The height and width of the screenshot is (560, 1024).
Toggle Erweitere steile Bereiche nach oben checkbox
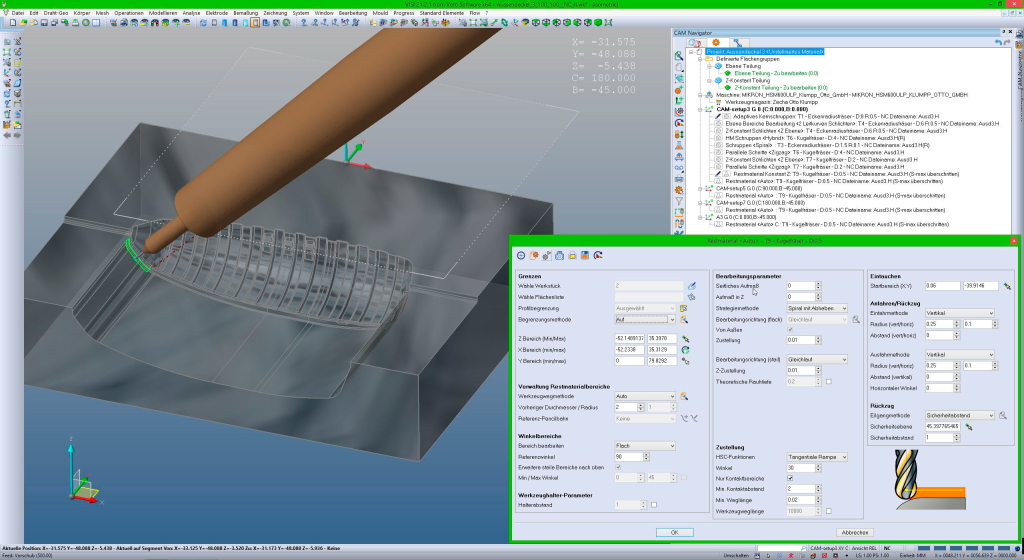[x=618, y=467]
